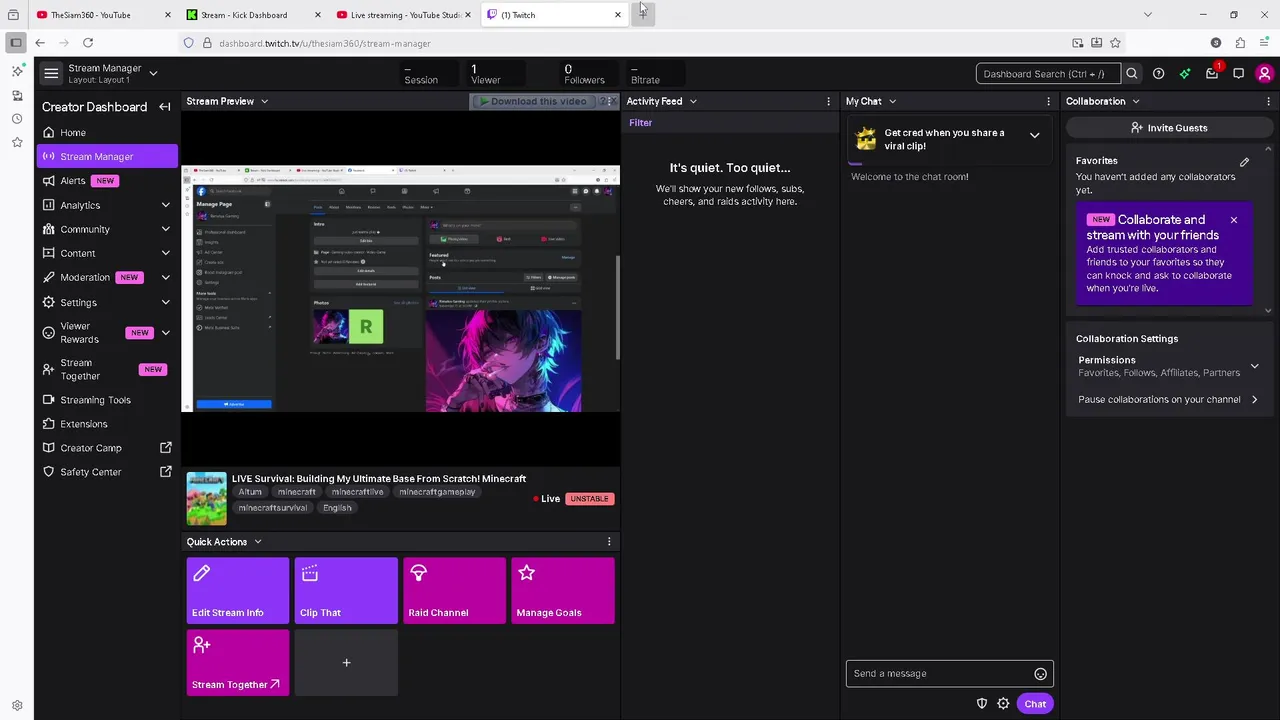This screenshot has height=720, width=1280.
Task: Open the help question-mark icon
Action: click(1158, 73)
